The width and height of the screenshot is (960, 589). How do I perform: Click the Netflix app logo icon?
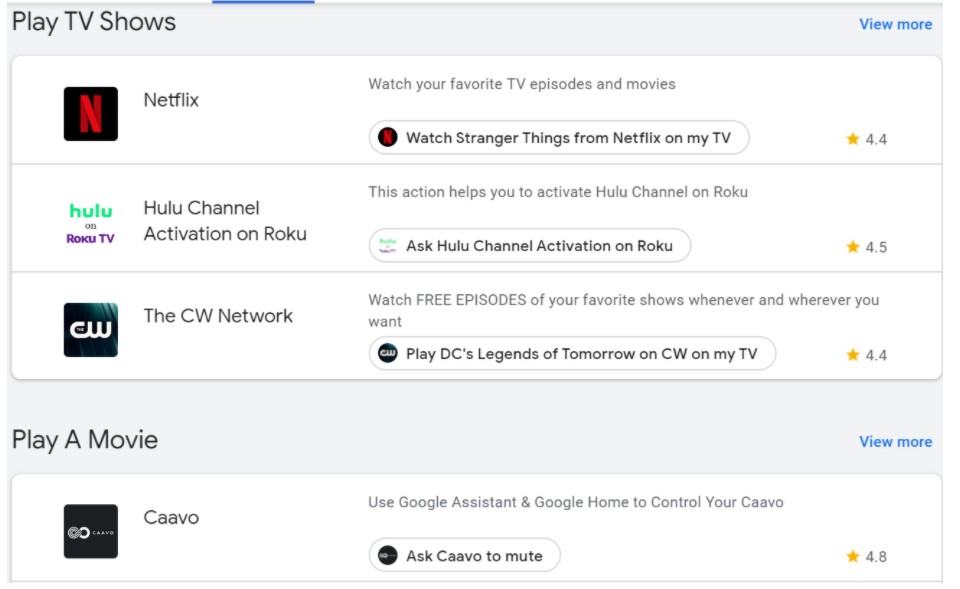[x=91, y=114]
